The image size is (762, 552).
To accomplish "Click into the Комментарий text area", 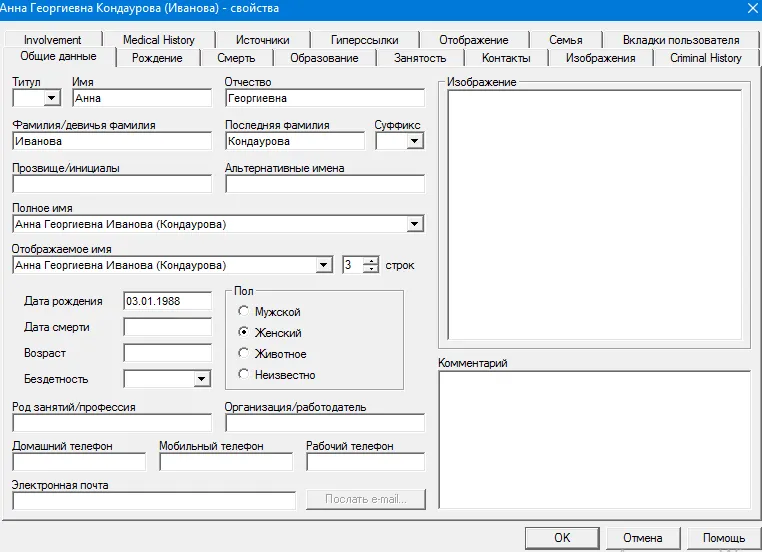I will pos(593,440).
